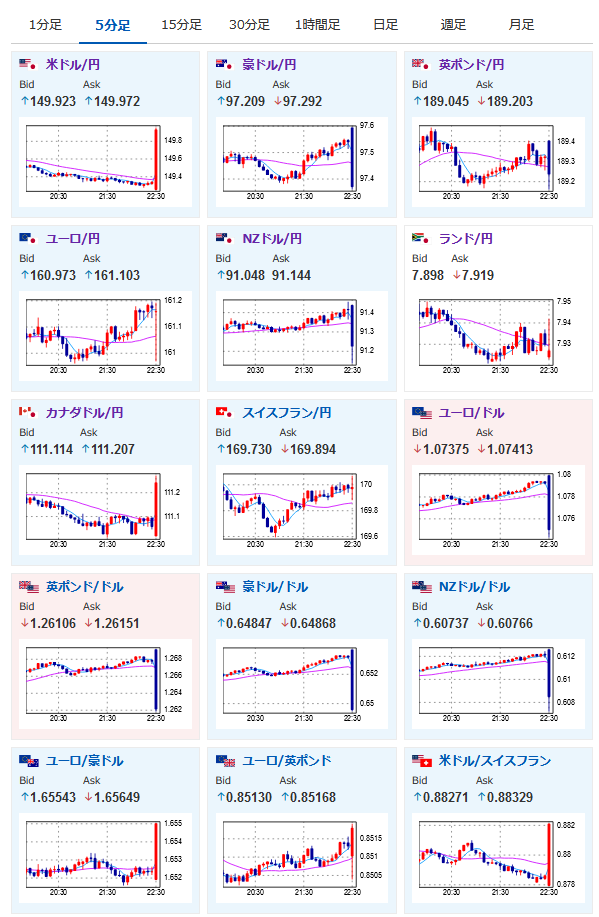Viewport: 599px width, 917px height.
Task: Select the 月足 monthly tab
Action: click(x=521, y=25)
